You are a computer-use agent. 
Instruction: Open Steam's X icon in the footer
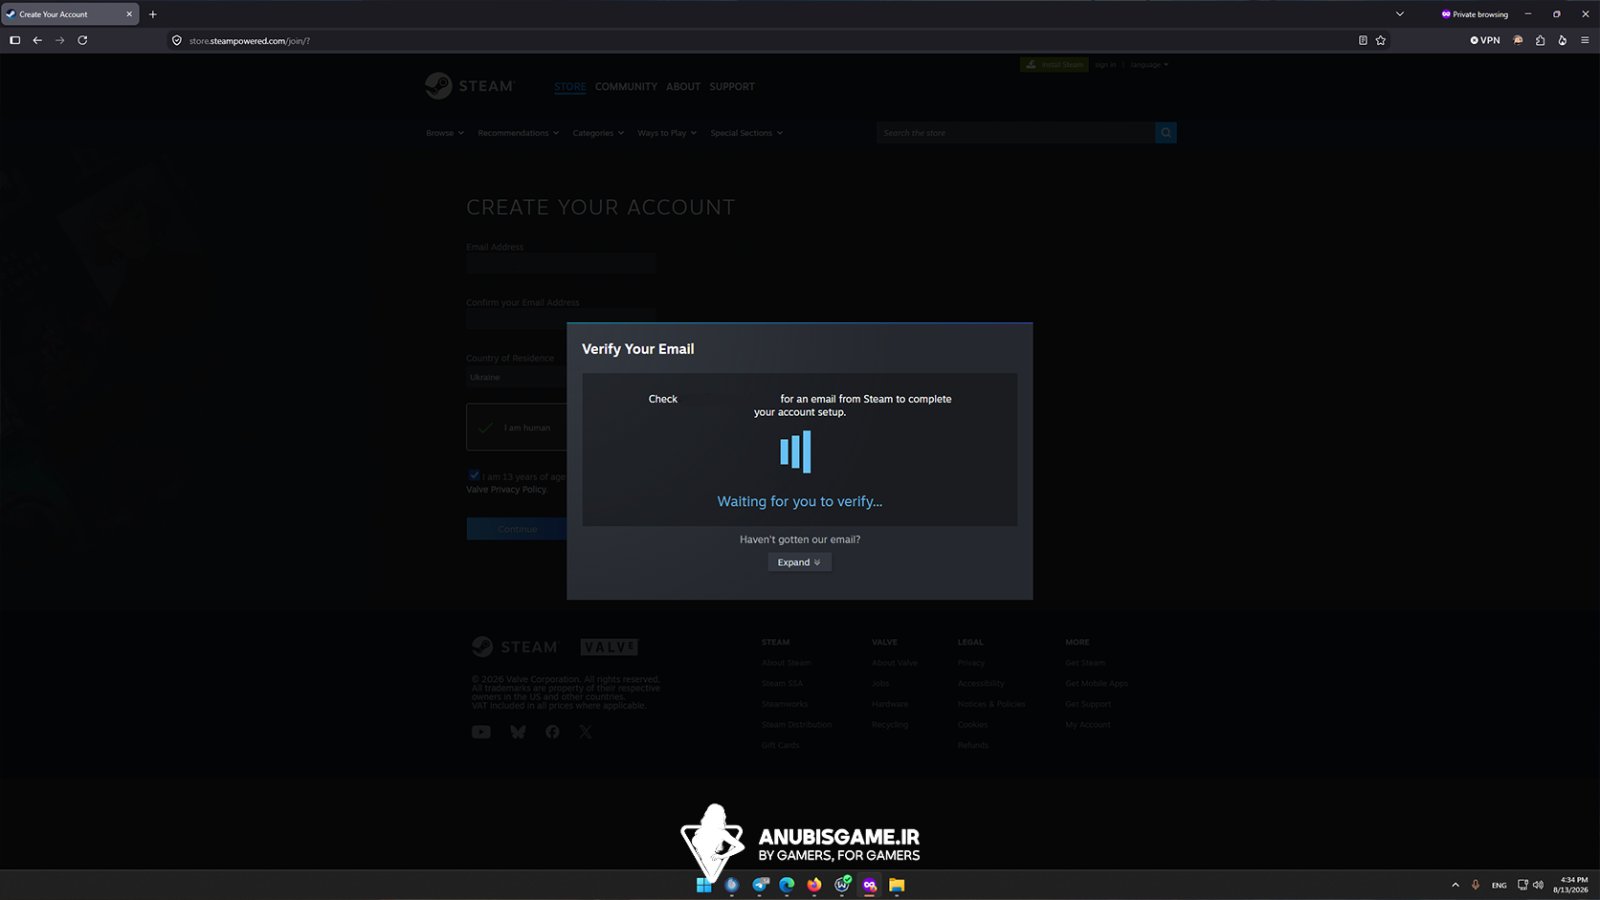pyautogui.click(x=585, y=732)
